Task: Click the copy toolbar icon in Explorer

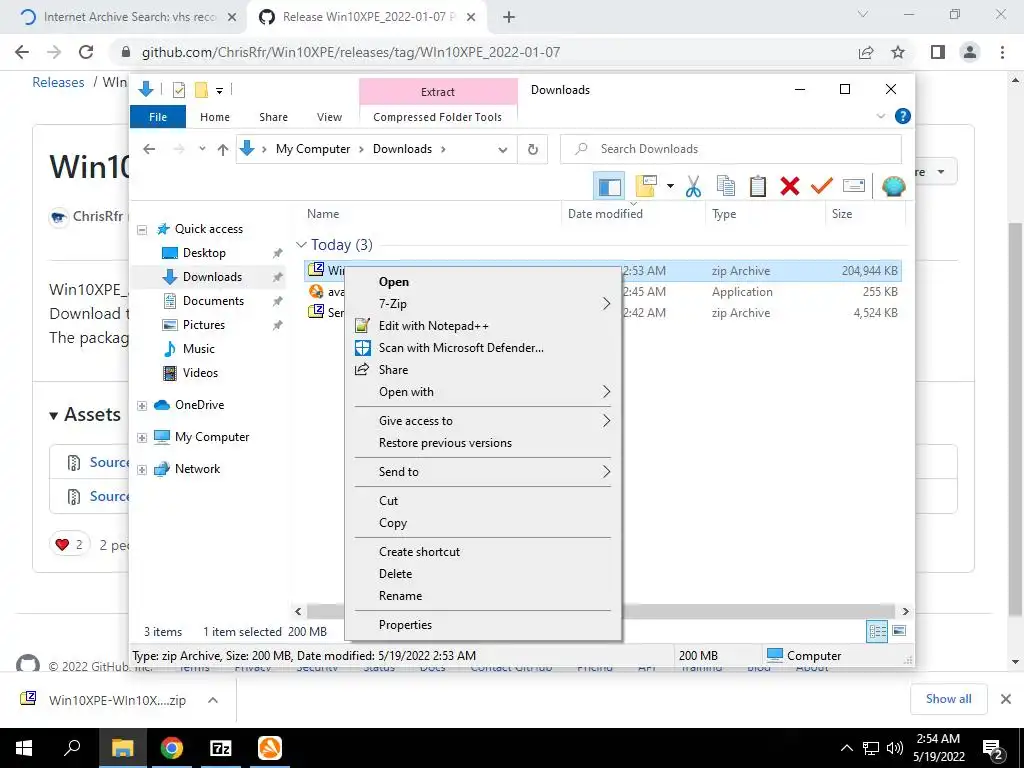Action: tap(726, 186)
